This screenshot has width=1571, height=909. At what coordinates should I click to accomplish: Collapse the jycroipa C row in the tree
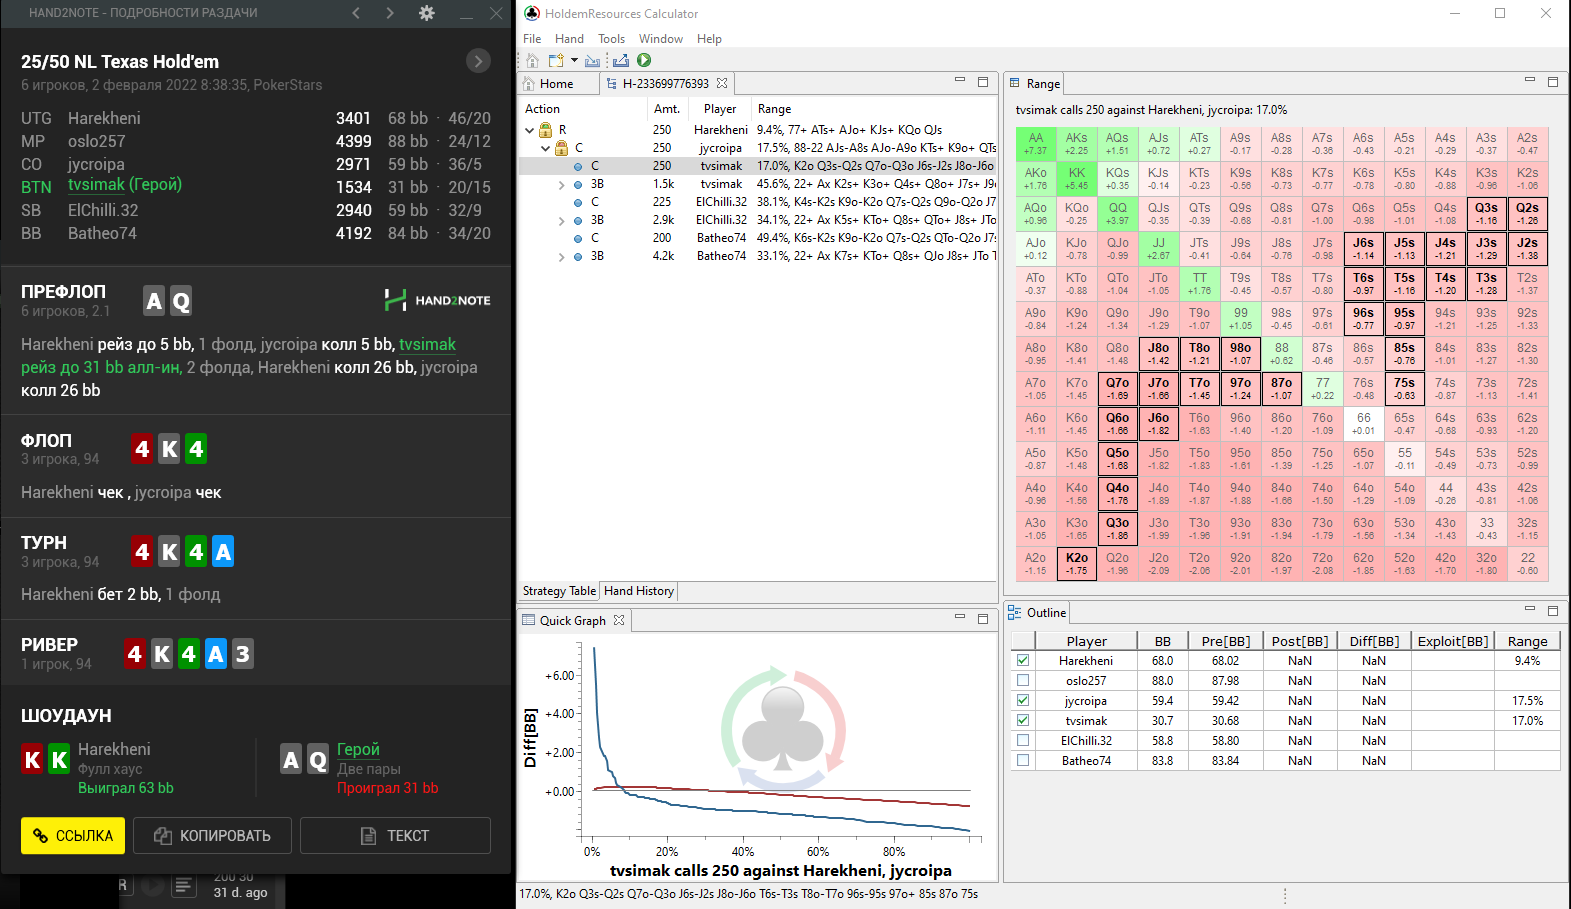546,148
